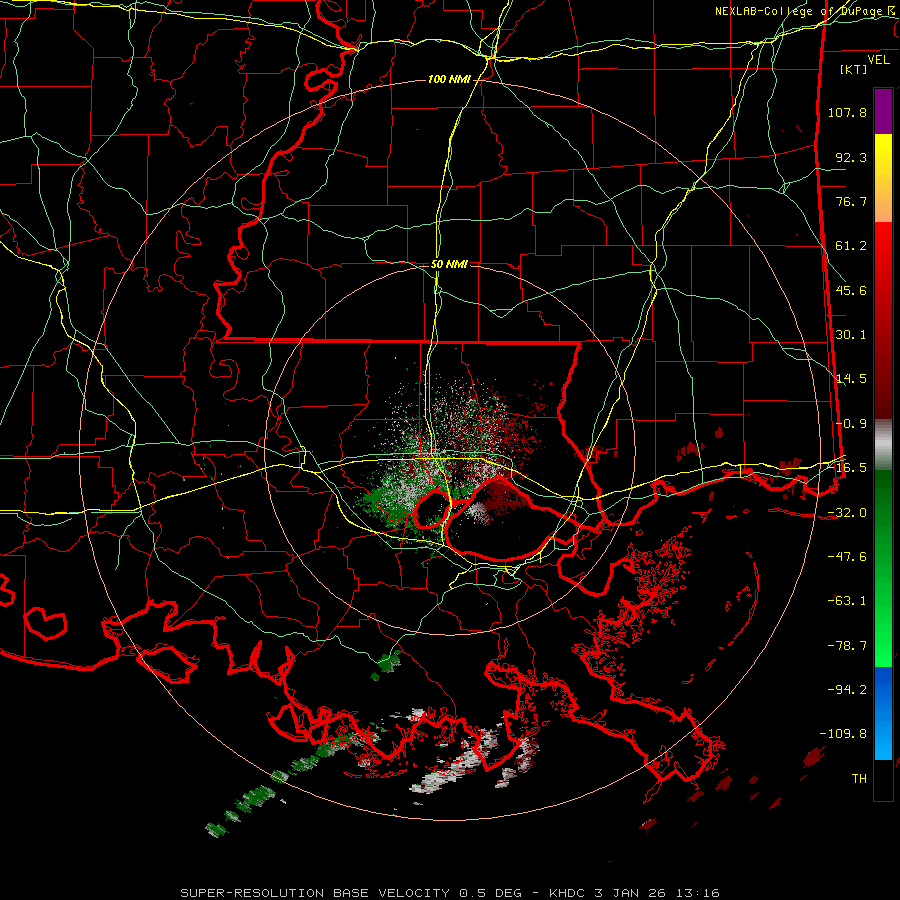Select the -32.0 value on velocity scale
The width and height of the screenshot is (900, 900).
coord(847,513)
